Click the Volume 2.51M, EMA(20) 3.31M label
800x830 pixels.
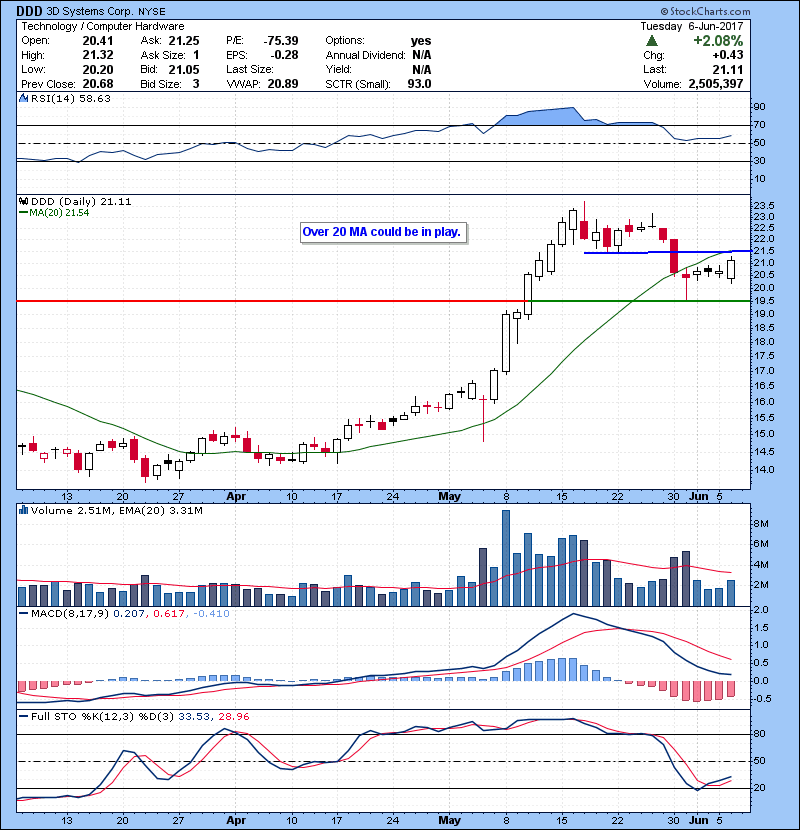[x=117, y=511]
